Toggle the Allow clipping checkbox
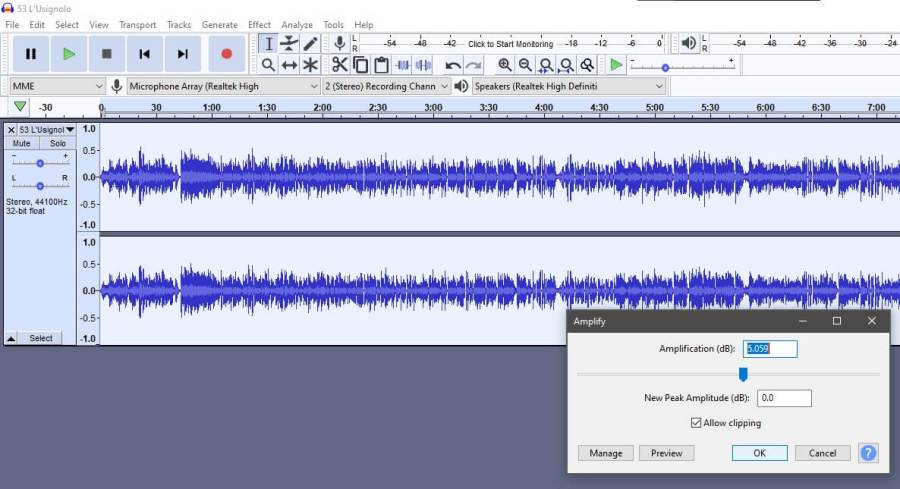 pos(696,423)
